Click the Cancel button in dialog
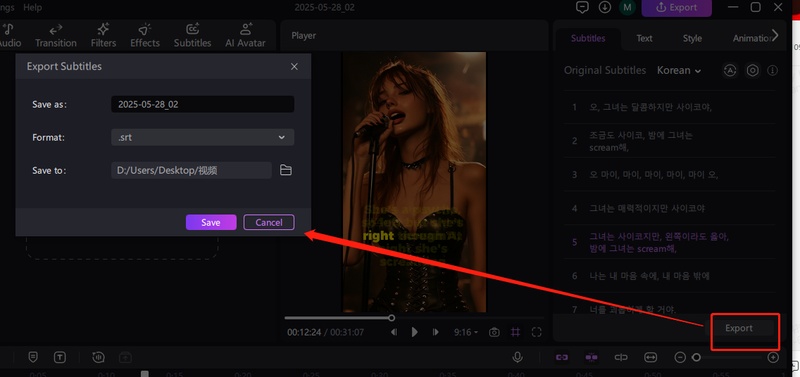Viewport: 800px width, 377px height. [269, 222]
